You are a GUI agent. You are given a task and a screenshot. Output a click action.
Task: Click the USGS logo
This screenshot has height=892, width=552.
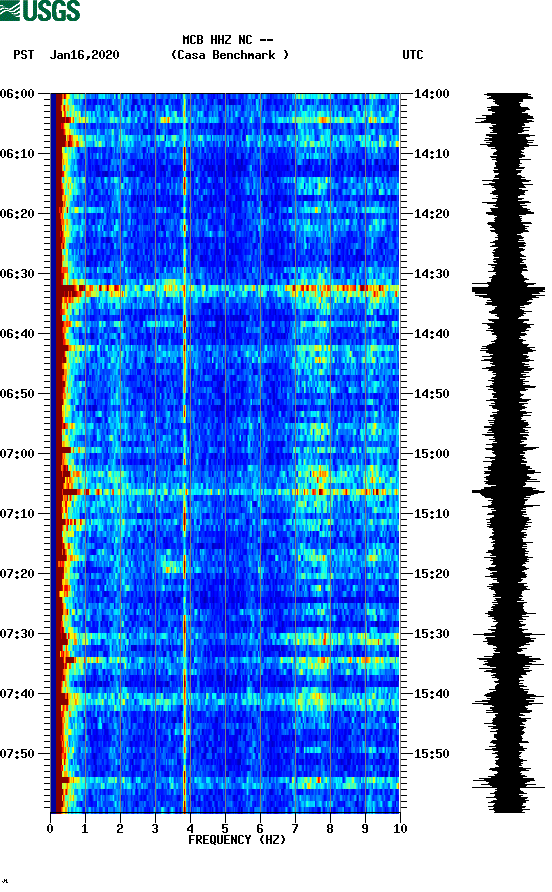pos(40,10)
